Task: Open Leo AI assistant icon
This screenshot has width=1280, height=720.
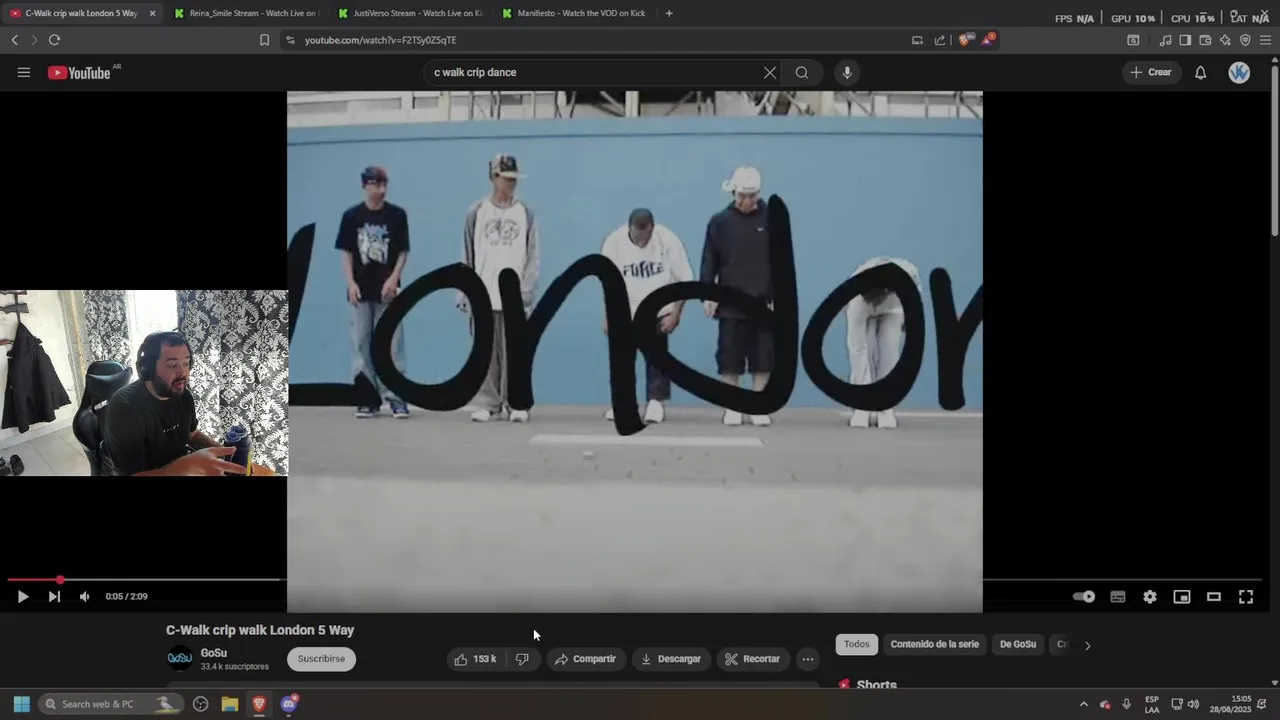Action: [x=1225, y=40]
